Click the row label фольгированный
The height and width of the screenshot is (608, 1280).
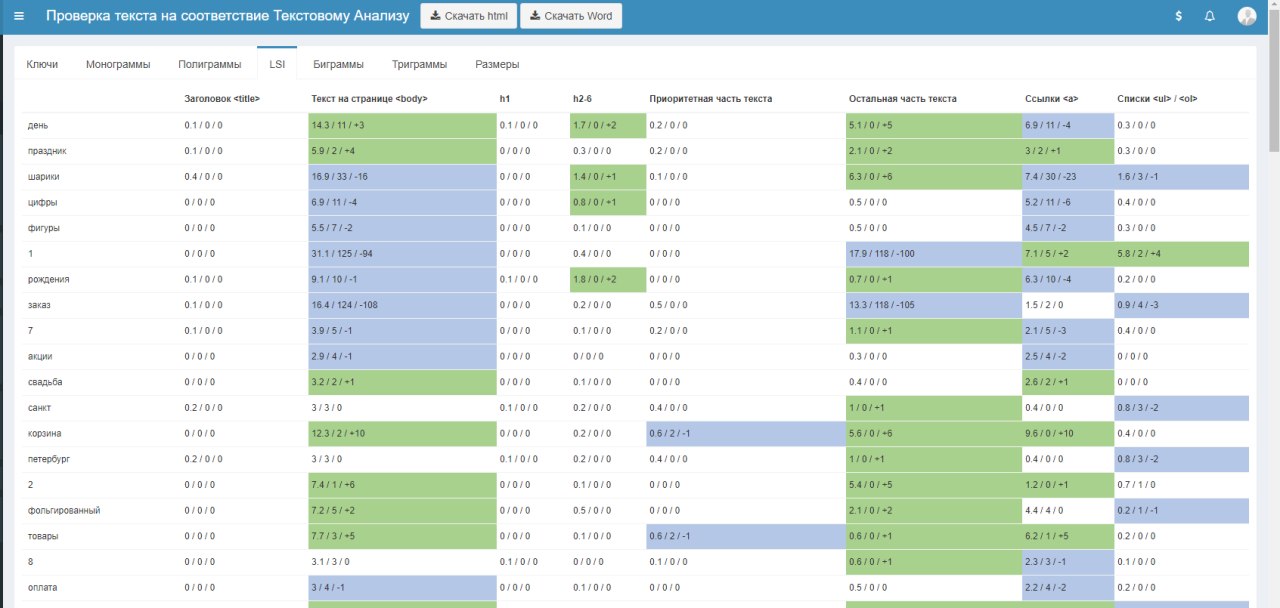click(x=64, y=511)
